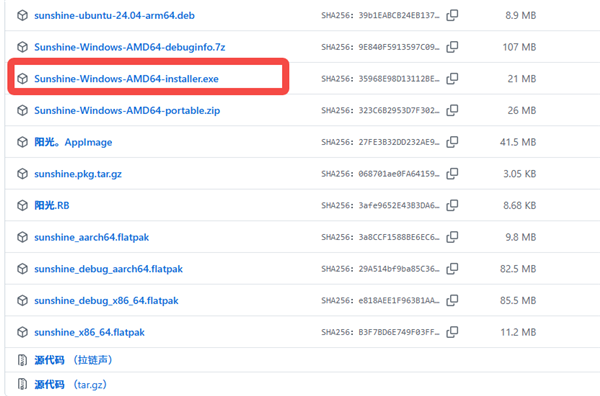Download sunshine_x86_64.flatpak
This screenshot has width=600, height=396.
click(90, 332)
